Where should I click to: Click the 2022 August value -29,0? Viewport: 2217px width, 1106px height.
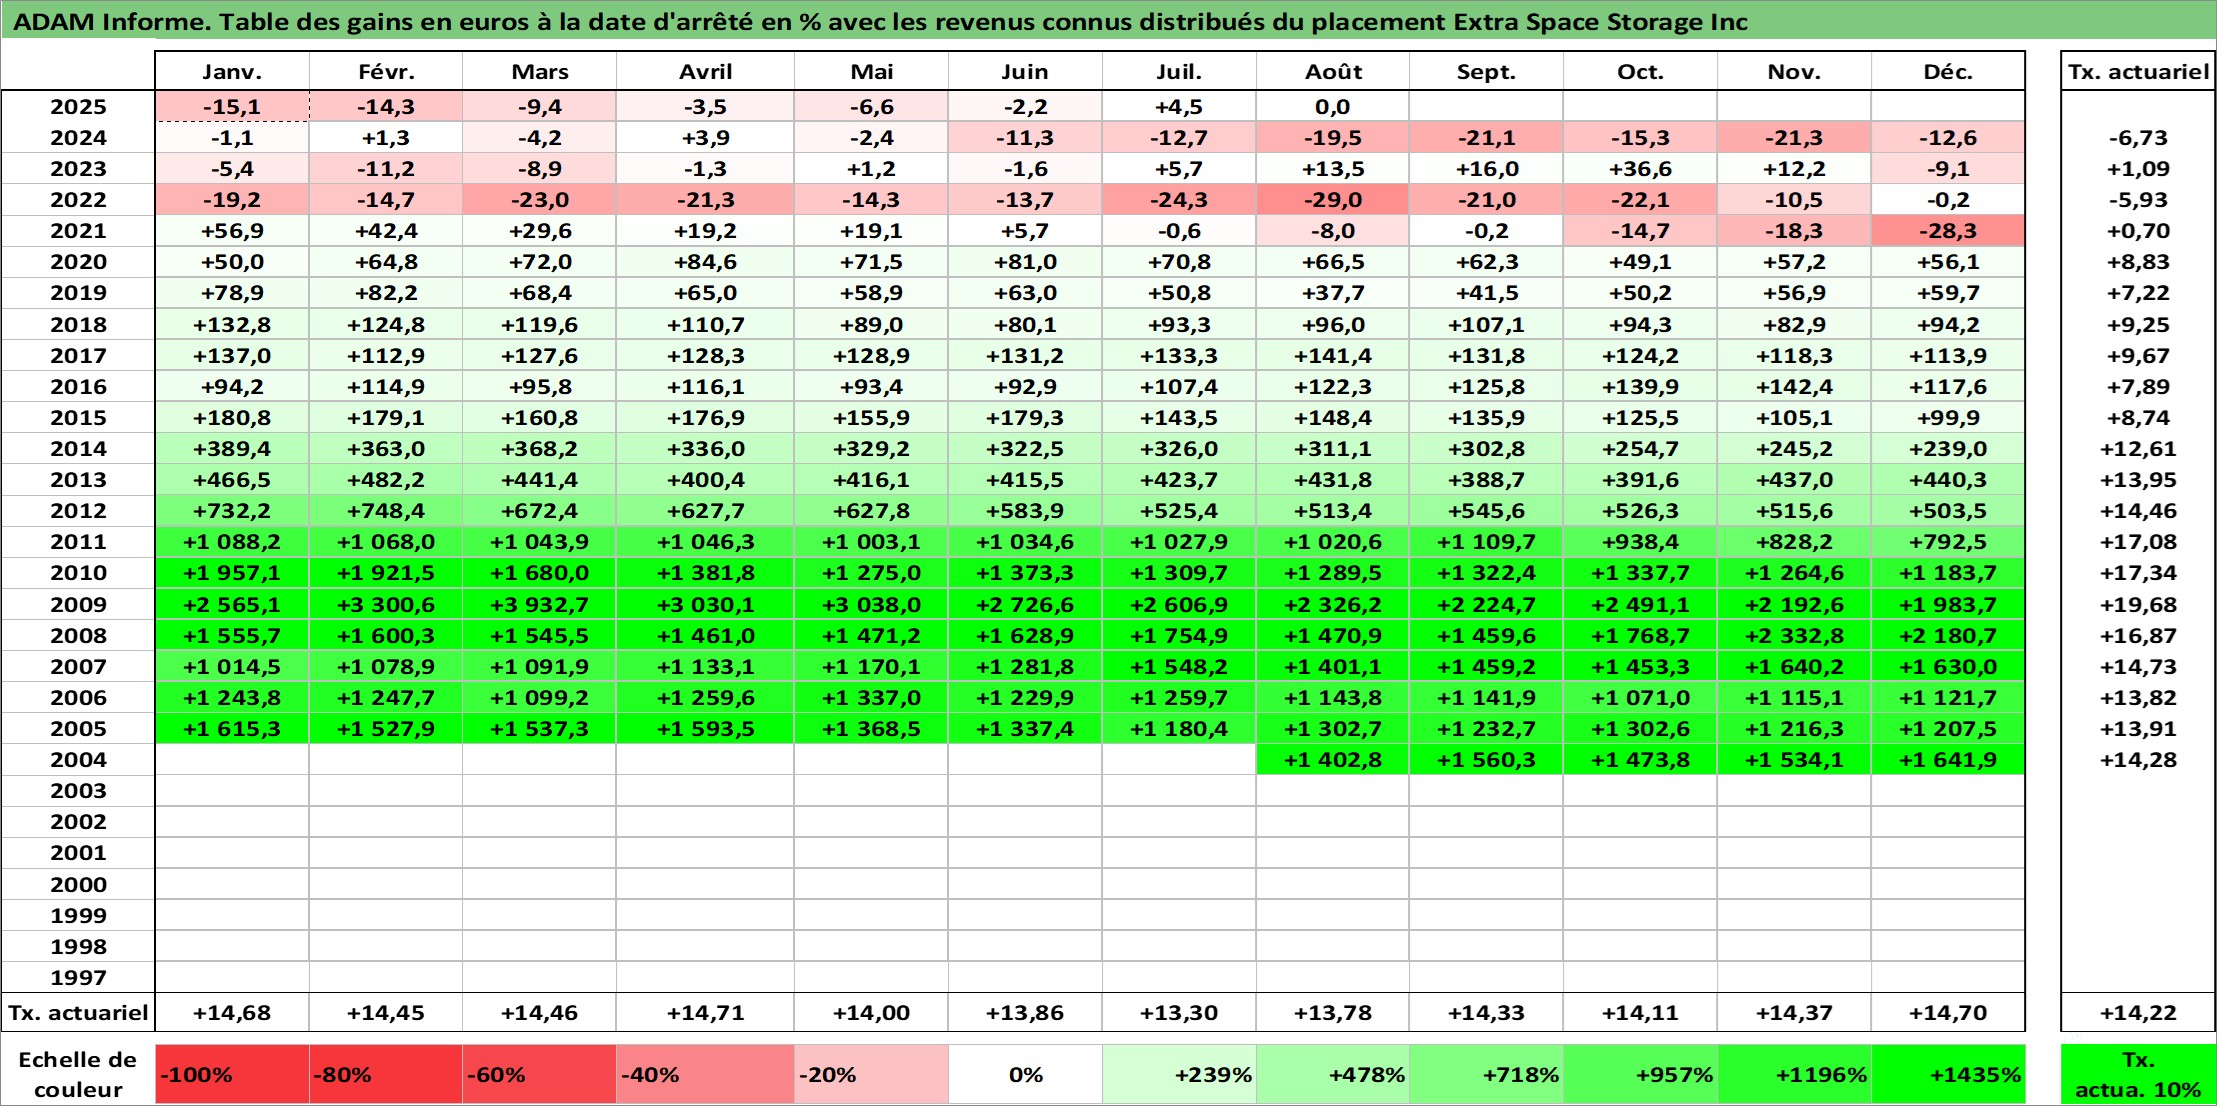coord(1333,200)
